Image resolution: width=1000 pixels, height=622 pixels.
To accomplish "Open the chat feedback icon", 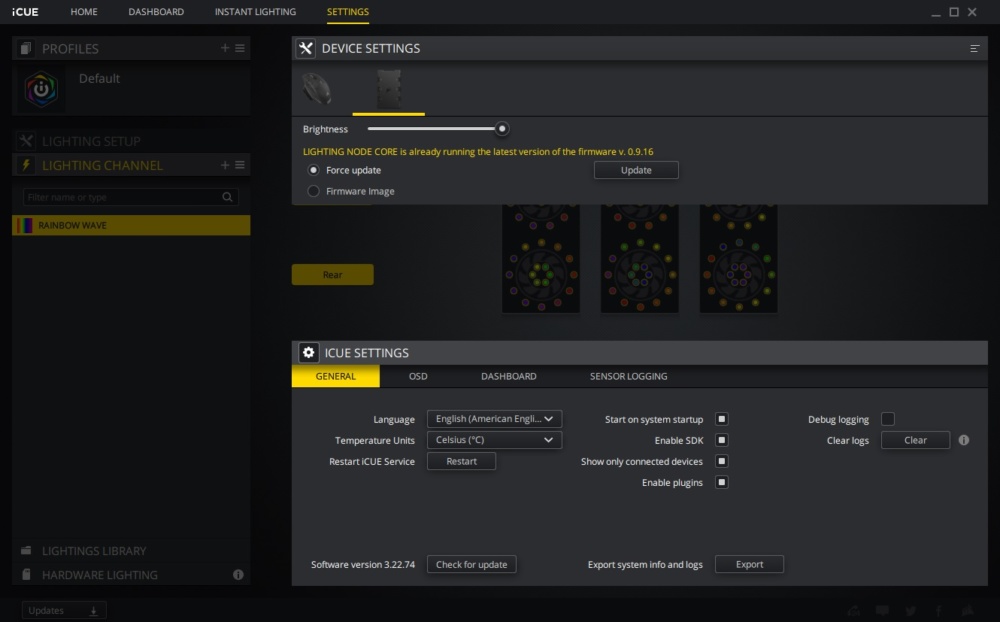I will [x=883, y=611].
